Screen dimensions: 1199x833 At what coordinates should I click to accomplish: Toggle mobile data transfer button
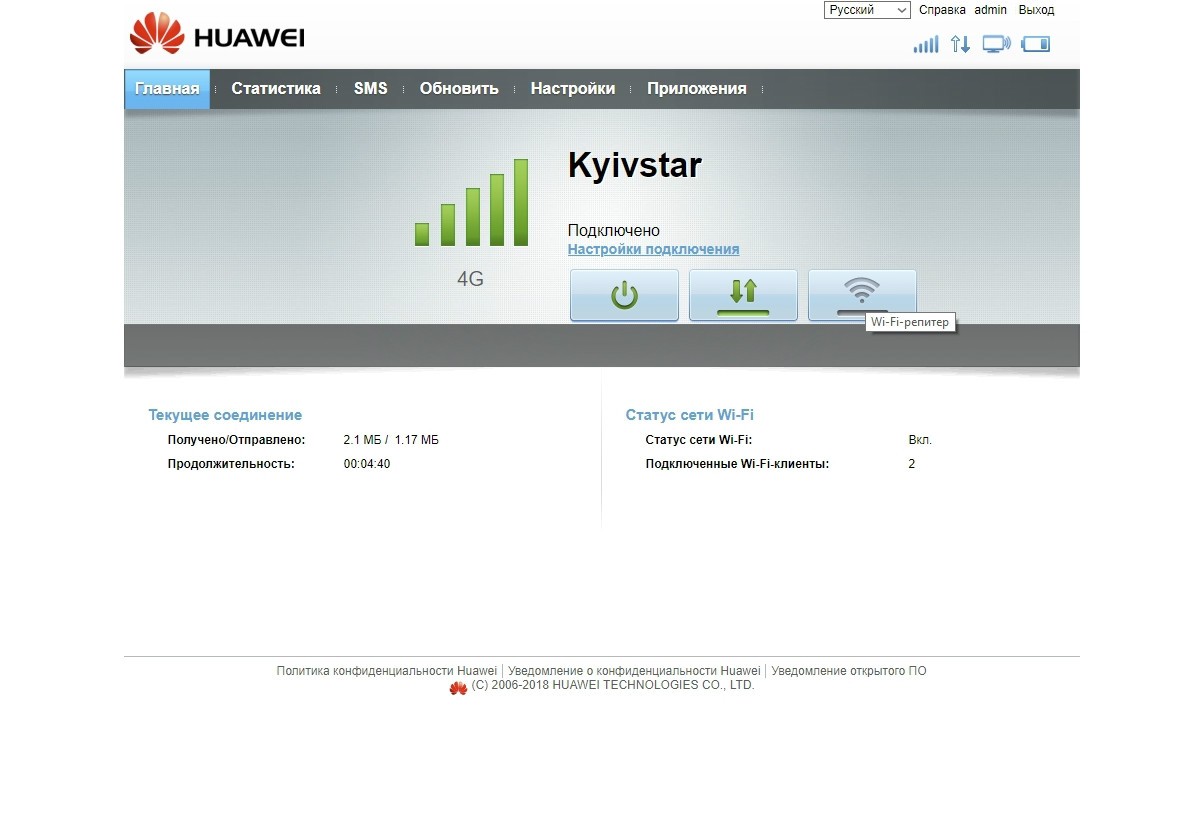coord(743,295)
